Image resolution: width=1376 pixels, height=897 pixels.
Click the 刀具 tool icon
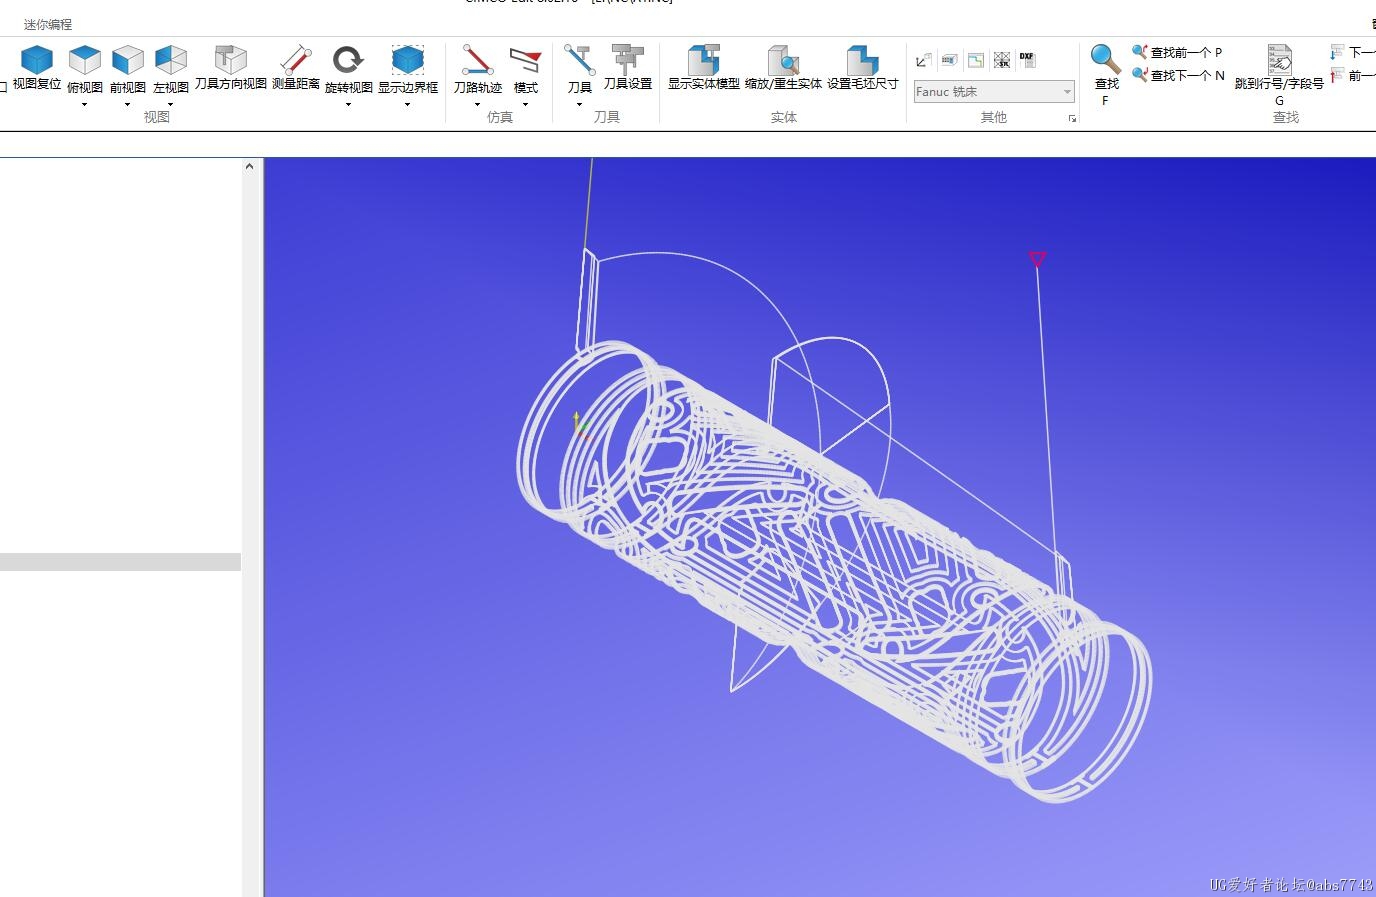[x=579, y=60]
